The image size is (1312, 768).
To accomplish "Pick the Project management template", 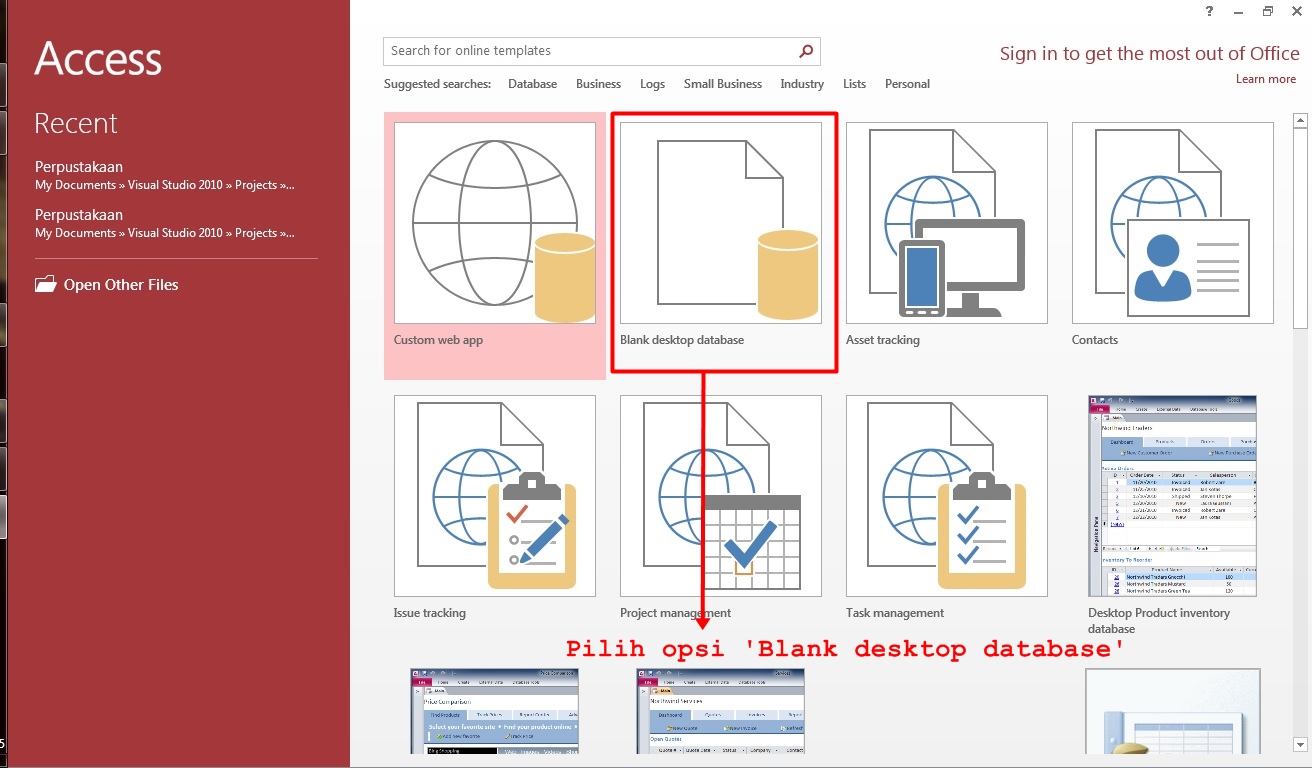I will pos(720,495).
